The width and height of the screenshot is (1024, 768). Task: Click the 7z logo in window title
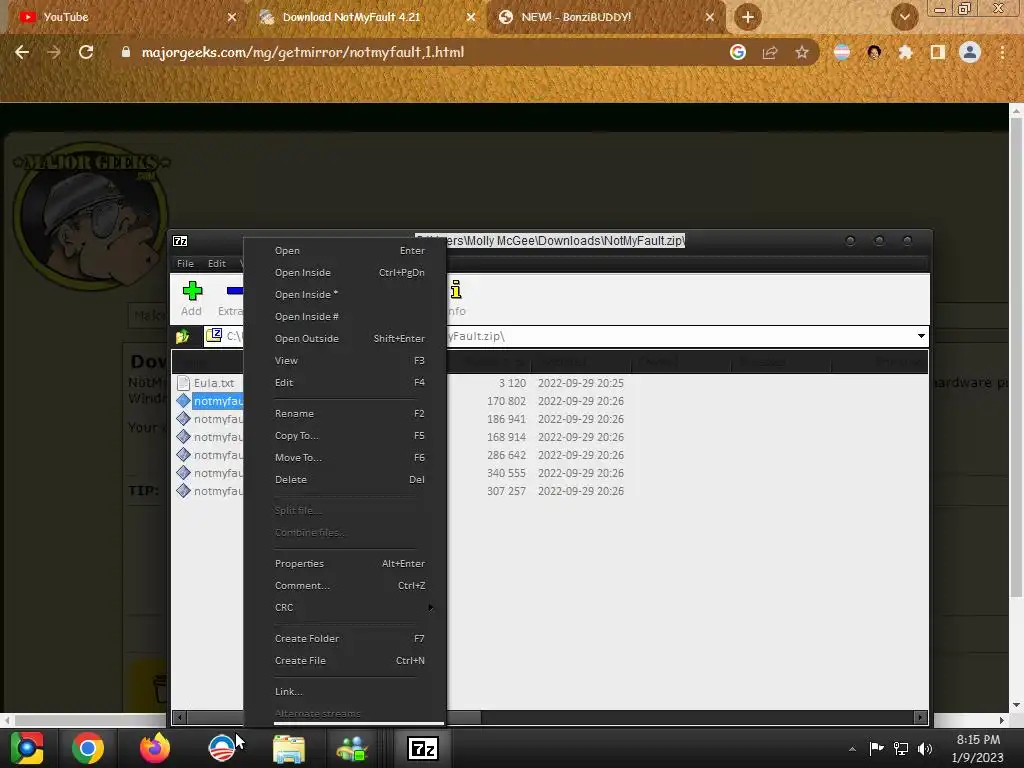coord(180,241)
